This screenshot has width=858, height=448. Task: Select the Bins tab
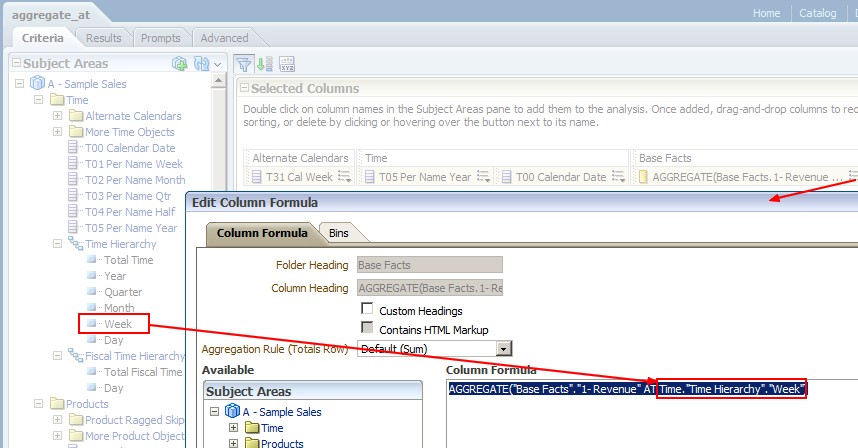(339, 232)
